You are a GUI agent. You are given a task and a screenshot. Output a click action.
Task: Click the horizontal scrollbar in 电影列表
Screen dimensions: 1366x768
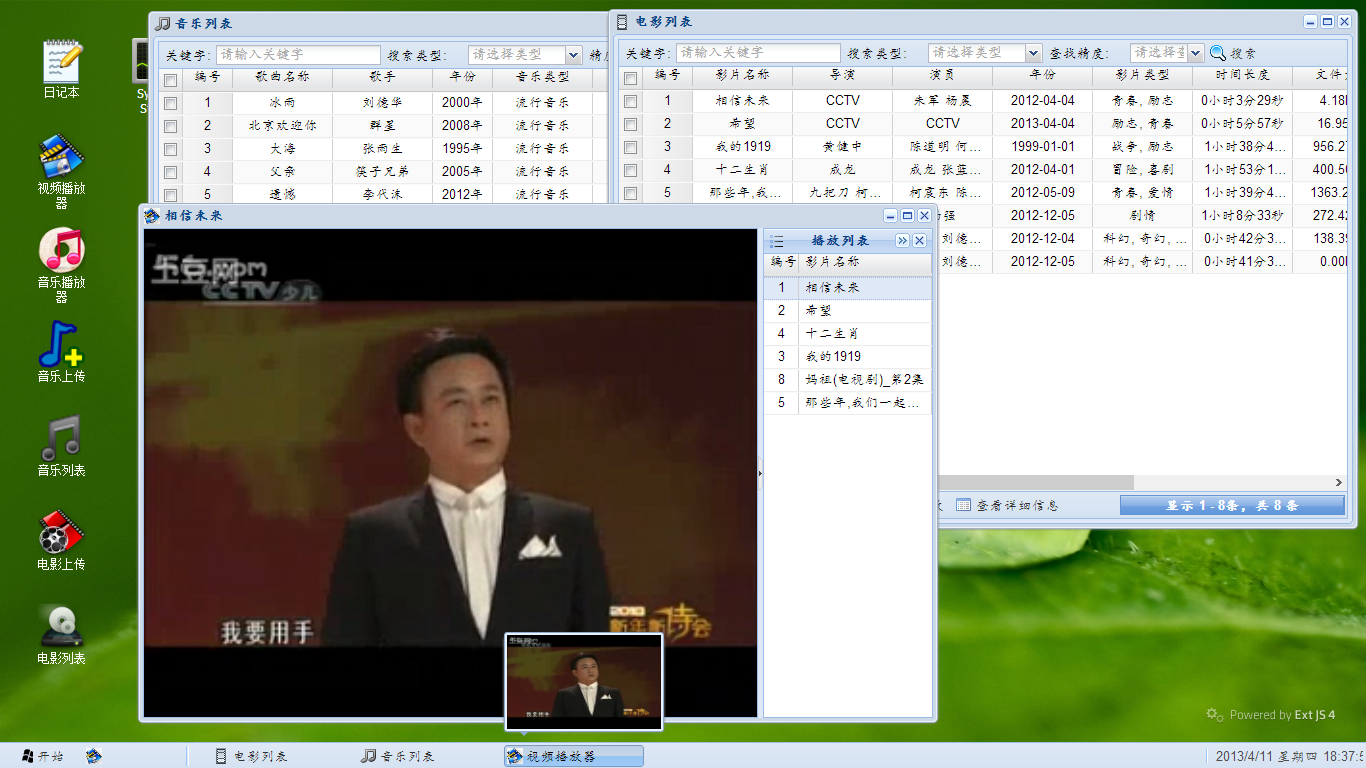[1035, 482]
